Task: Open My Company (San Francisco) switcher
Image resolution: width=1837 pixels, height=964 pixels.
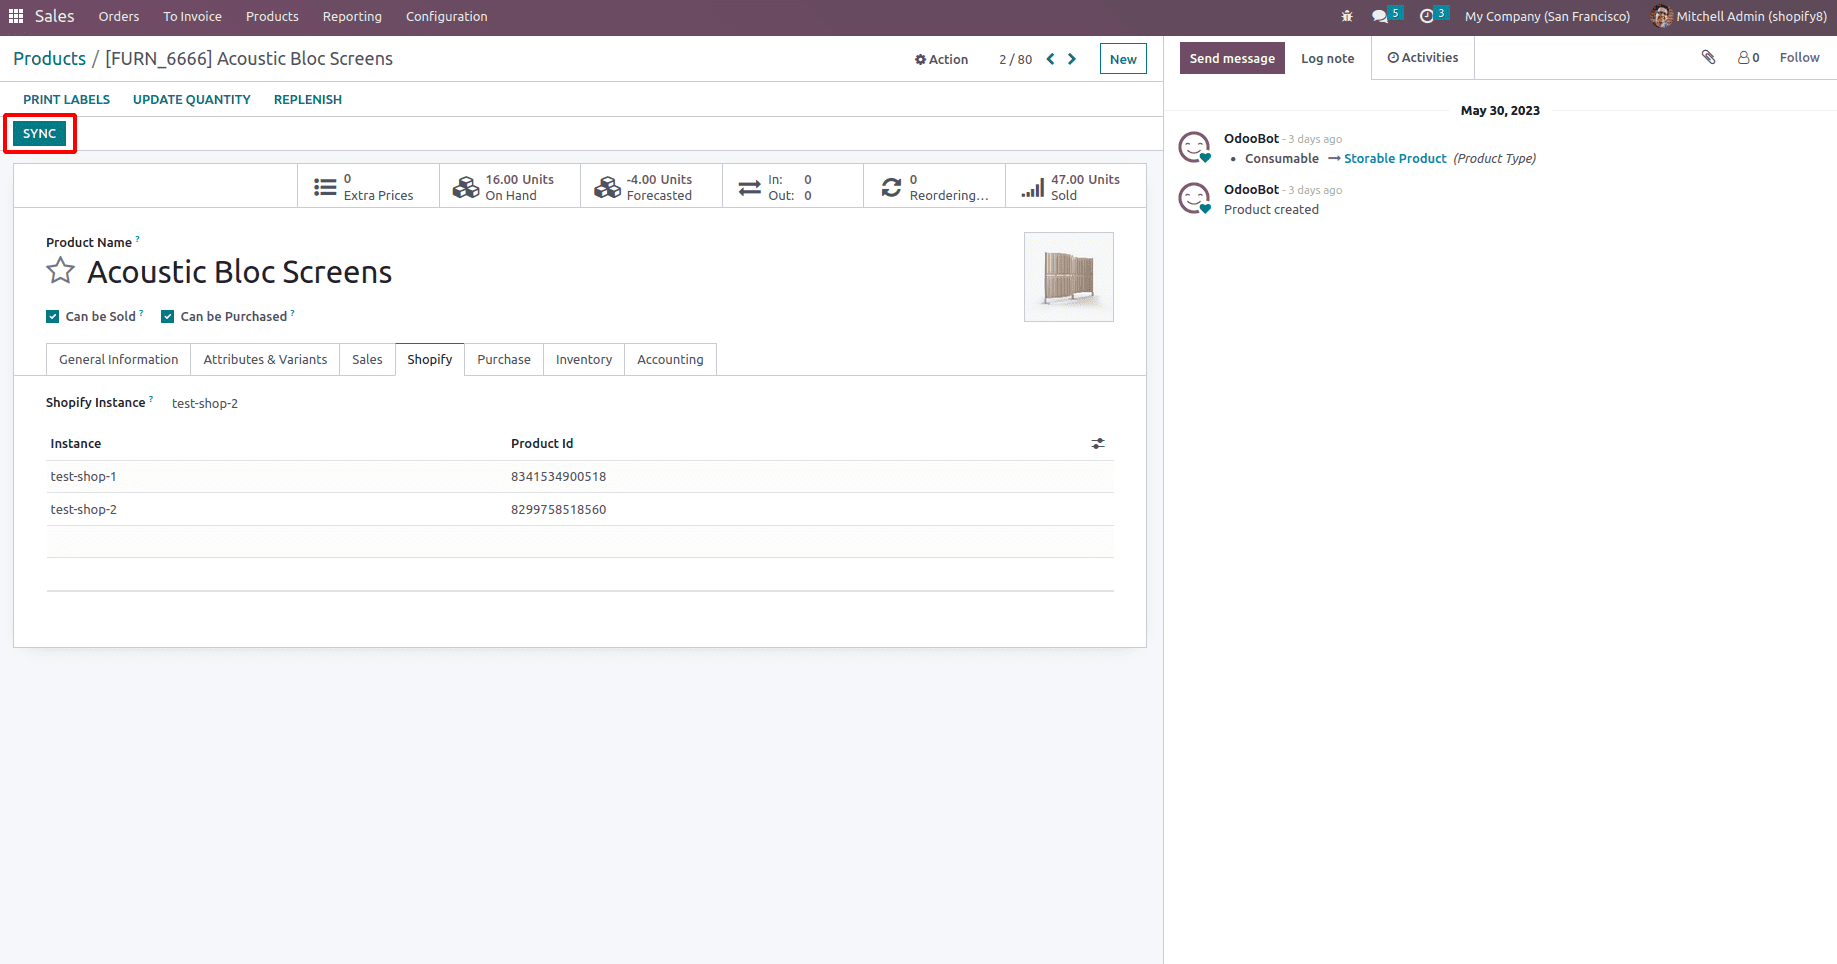Action: click(x=1547, y=16)
